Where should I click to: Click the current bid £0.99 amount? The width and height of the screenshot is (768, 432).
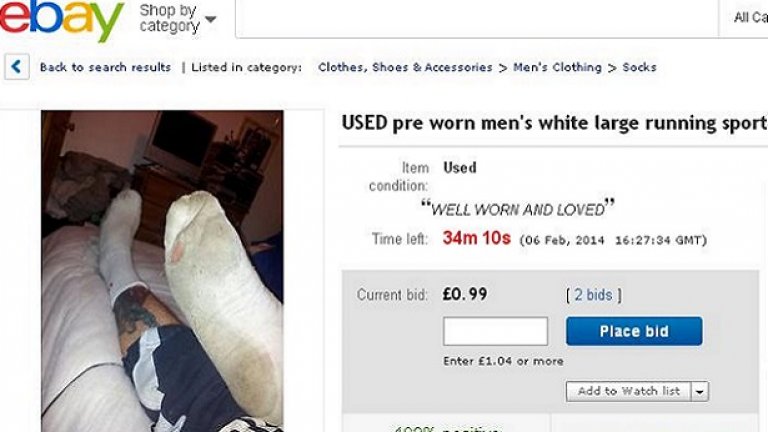coord(465,294)
